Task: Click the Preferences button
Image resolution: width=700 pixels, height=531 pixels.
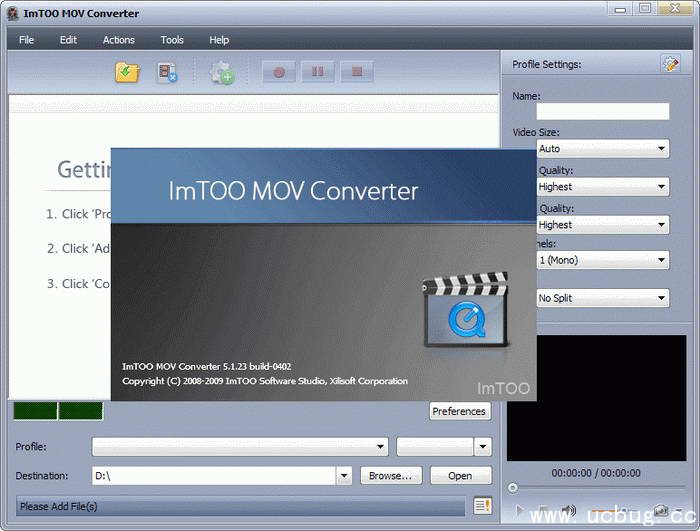Action: pos(459,411)
